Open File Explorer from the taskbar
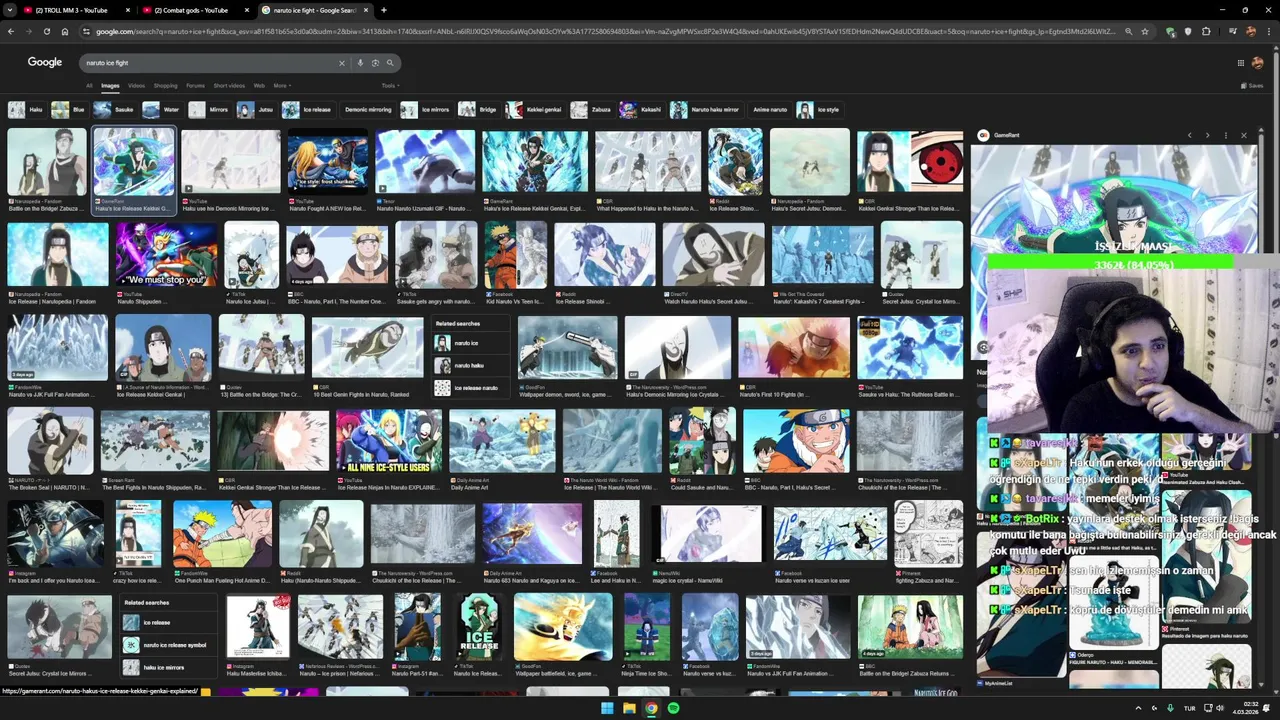The image size is (1280, 720). click(629, 708)
